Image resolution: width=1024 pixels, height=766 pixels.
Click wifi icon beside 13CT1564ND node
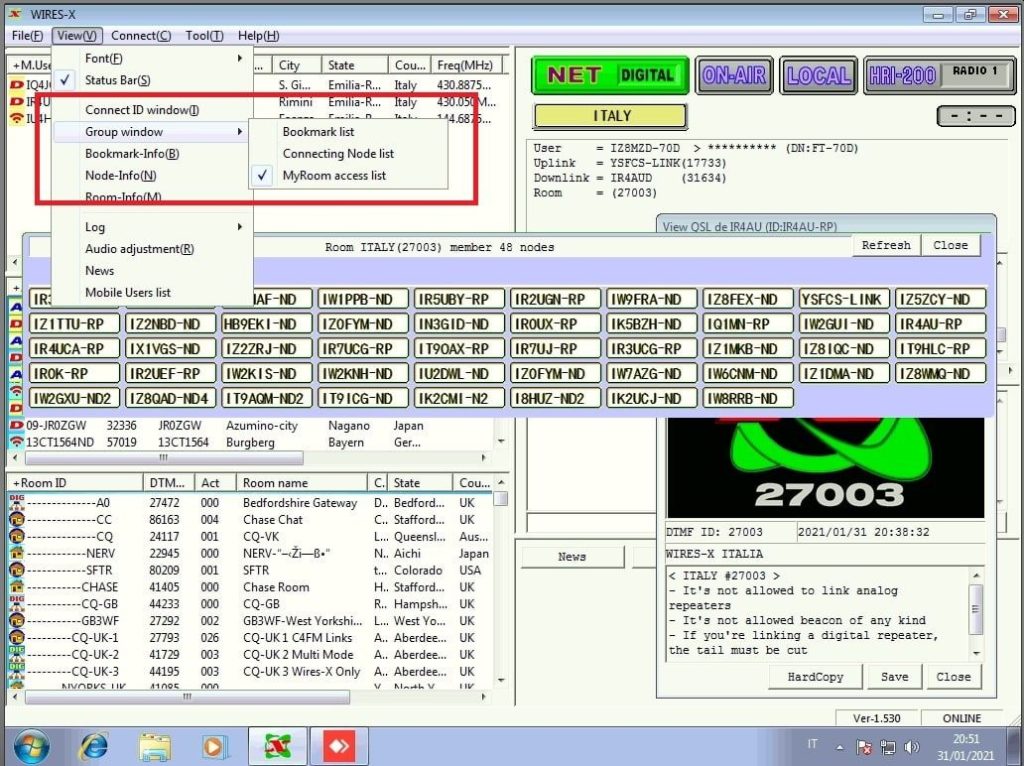coord(16,442)
